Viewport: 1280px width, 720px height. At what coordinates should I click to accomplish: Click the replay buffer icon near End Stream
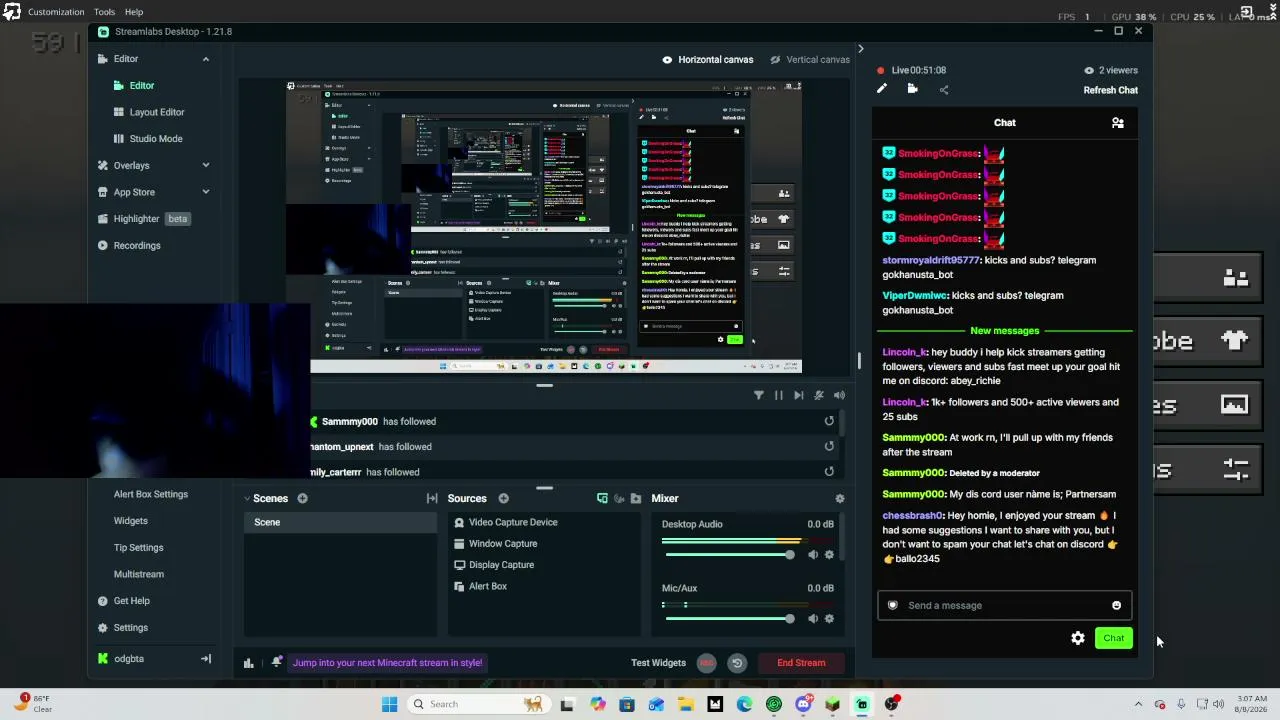737,662
